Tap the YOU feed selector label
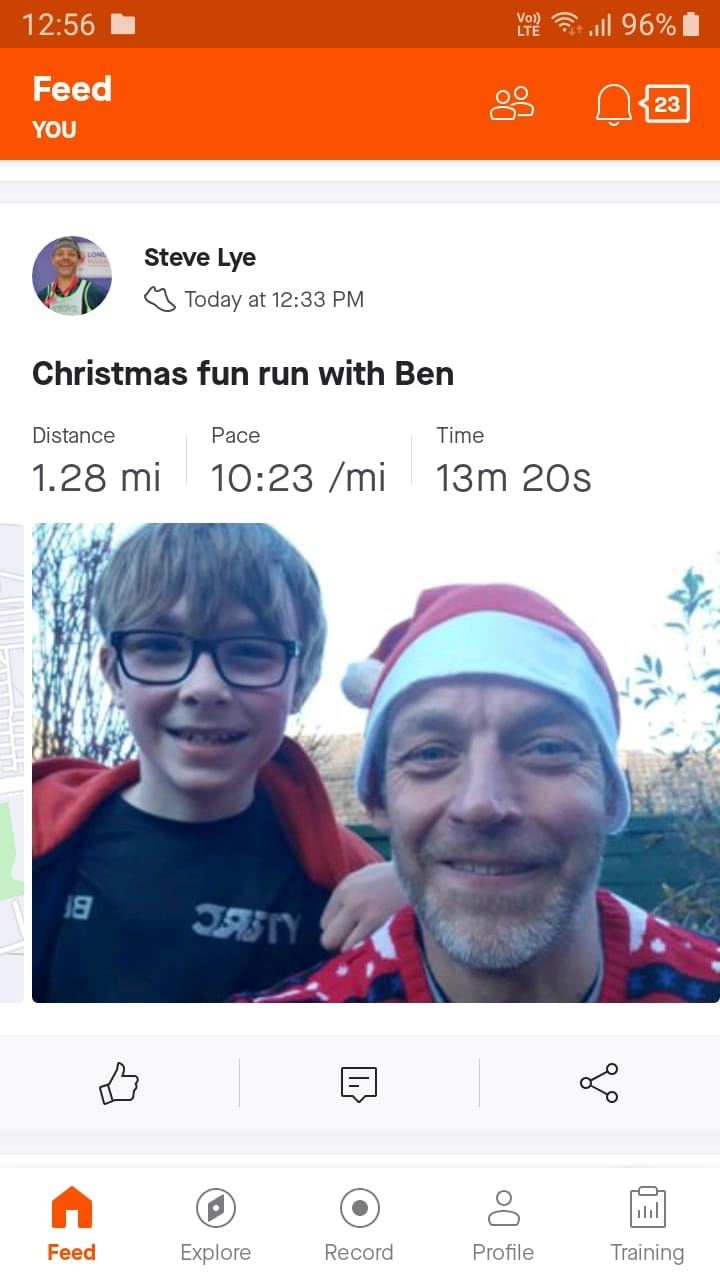The width and height of the screenshot is (720, 1280). (x=54, y=130)
